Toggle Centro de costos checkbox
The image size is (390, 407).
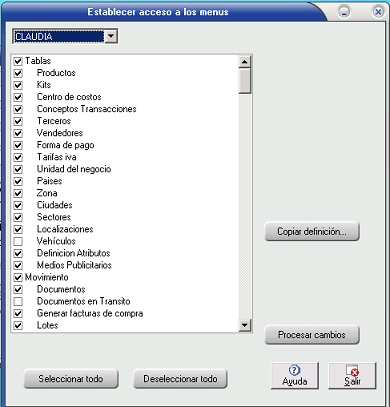tap(18, 97)
